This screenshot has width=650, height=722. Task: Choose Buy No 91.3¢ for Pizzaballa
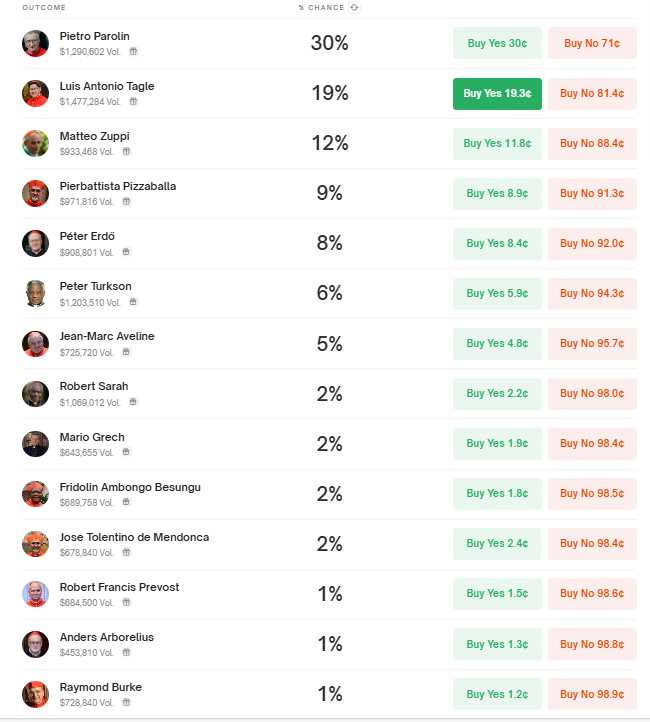592,193
